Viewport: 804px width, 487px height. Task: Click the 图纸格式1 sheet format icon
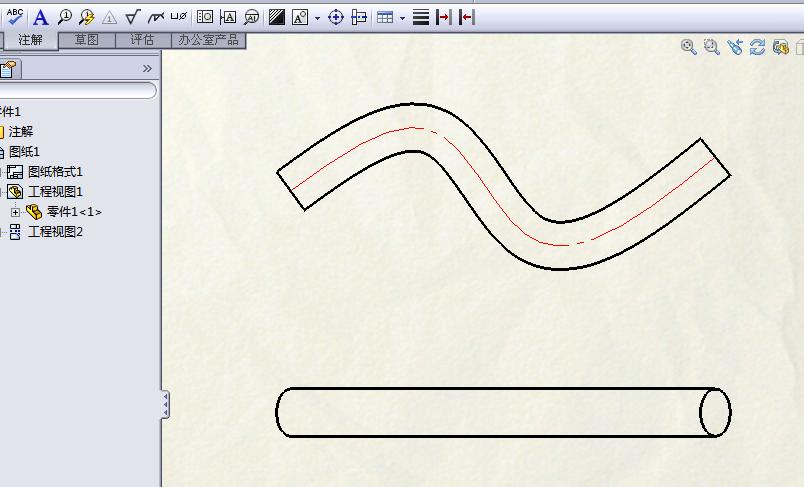coord(15,172)
